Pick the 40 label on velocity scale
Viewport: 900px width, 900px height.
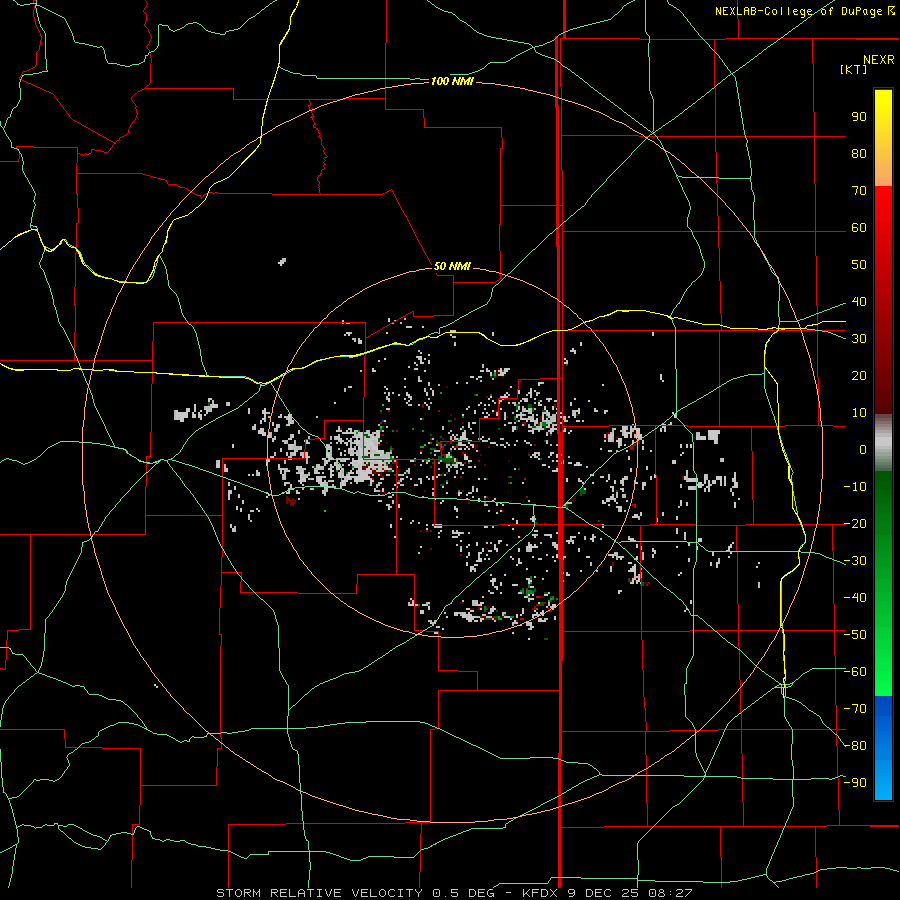(x=859, y=302)
